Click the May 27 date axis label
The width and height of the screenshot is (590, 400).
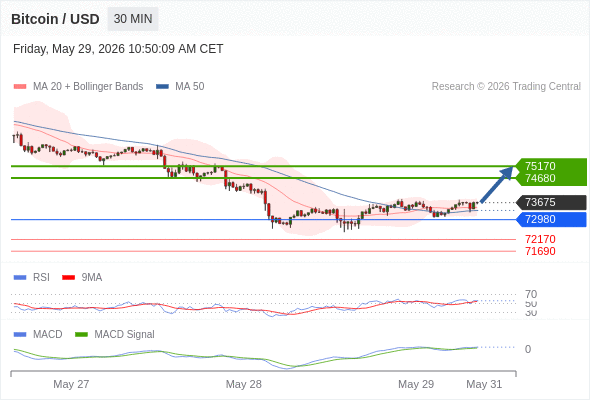point(71,384)
